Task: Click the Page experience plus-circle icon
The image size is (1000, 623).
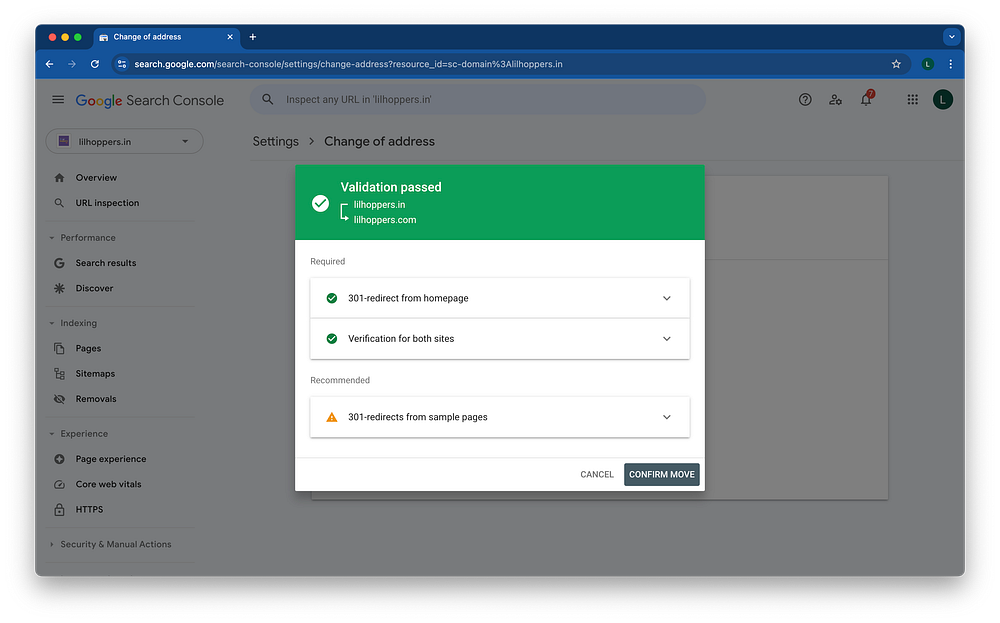Action: click(59, 459)
